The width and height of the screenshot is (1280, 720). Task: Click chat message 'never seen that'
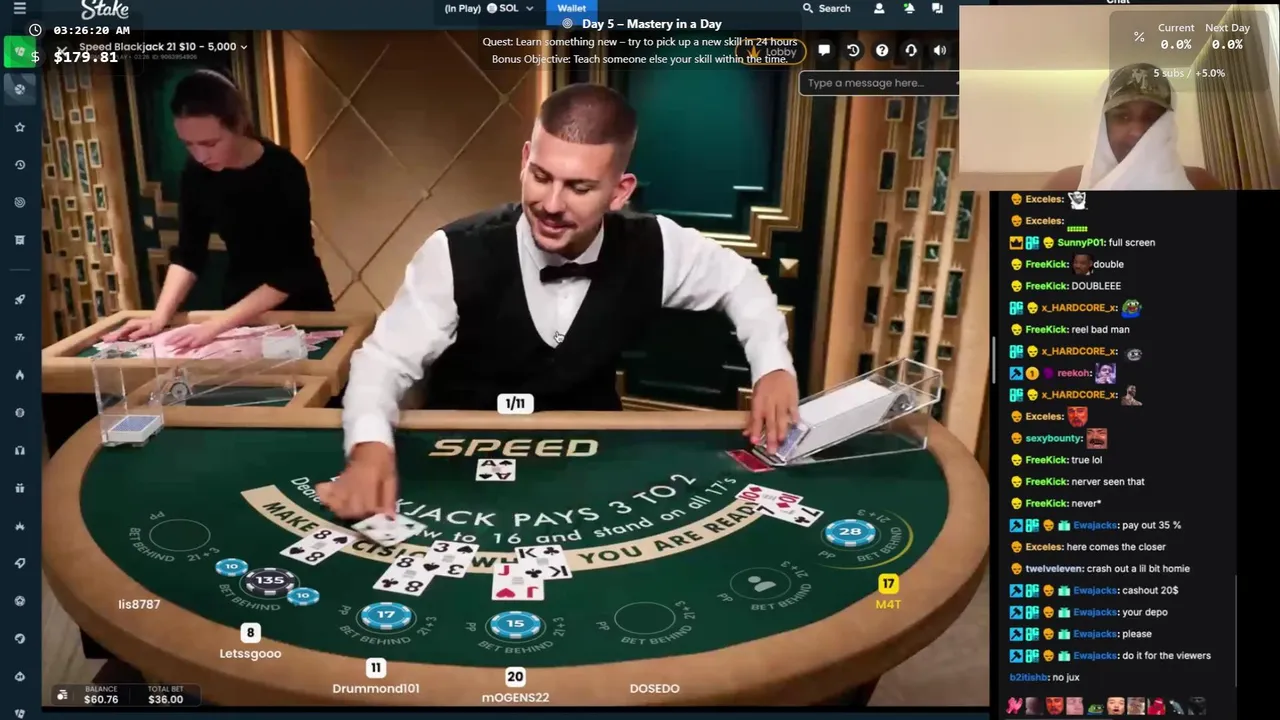pos(1108,481)
